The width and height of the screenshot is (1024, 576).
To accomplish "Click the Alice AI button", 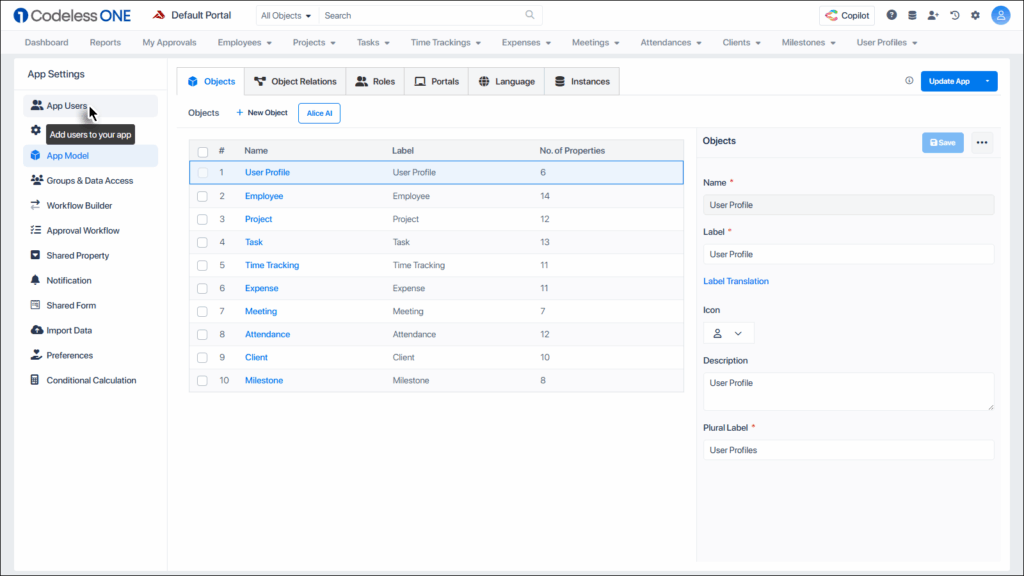I will coord(319,113).
